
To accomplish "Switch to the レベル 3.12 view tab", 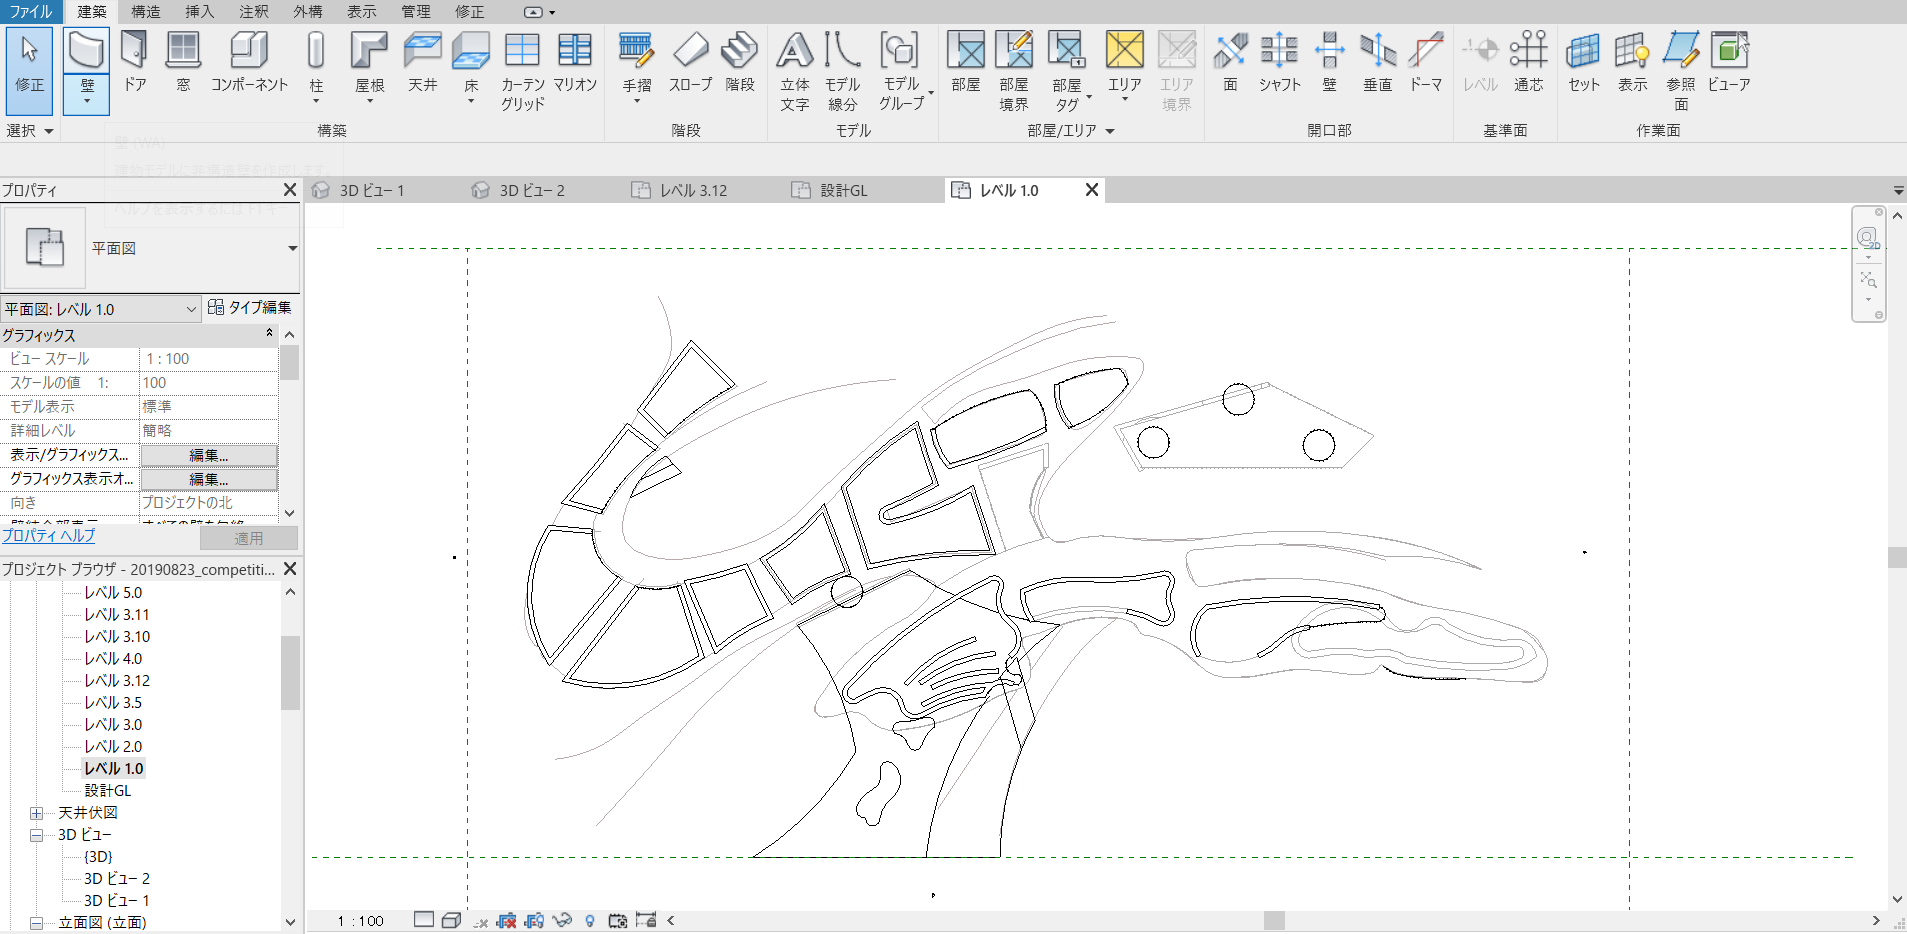I will click(x=693, y=191).
